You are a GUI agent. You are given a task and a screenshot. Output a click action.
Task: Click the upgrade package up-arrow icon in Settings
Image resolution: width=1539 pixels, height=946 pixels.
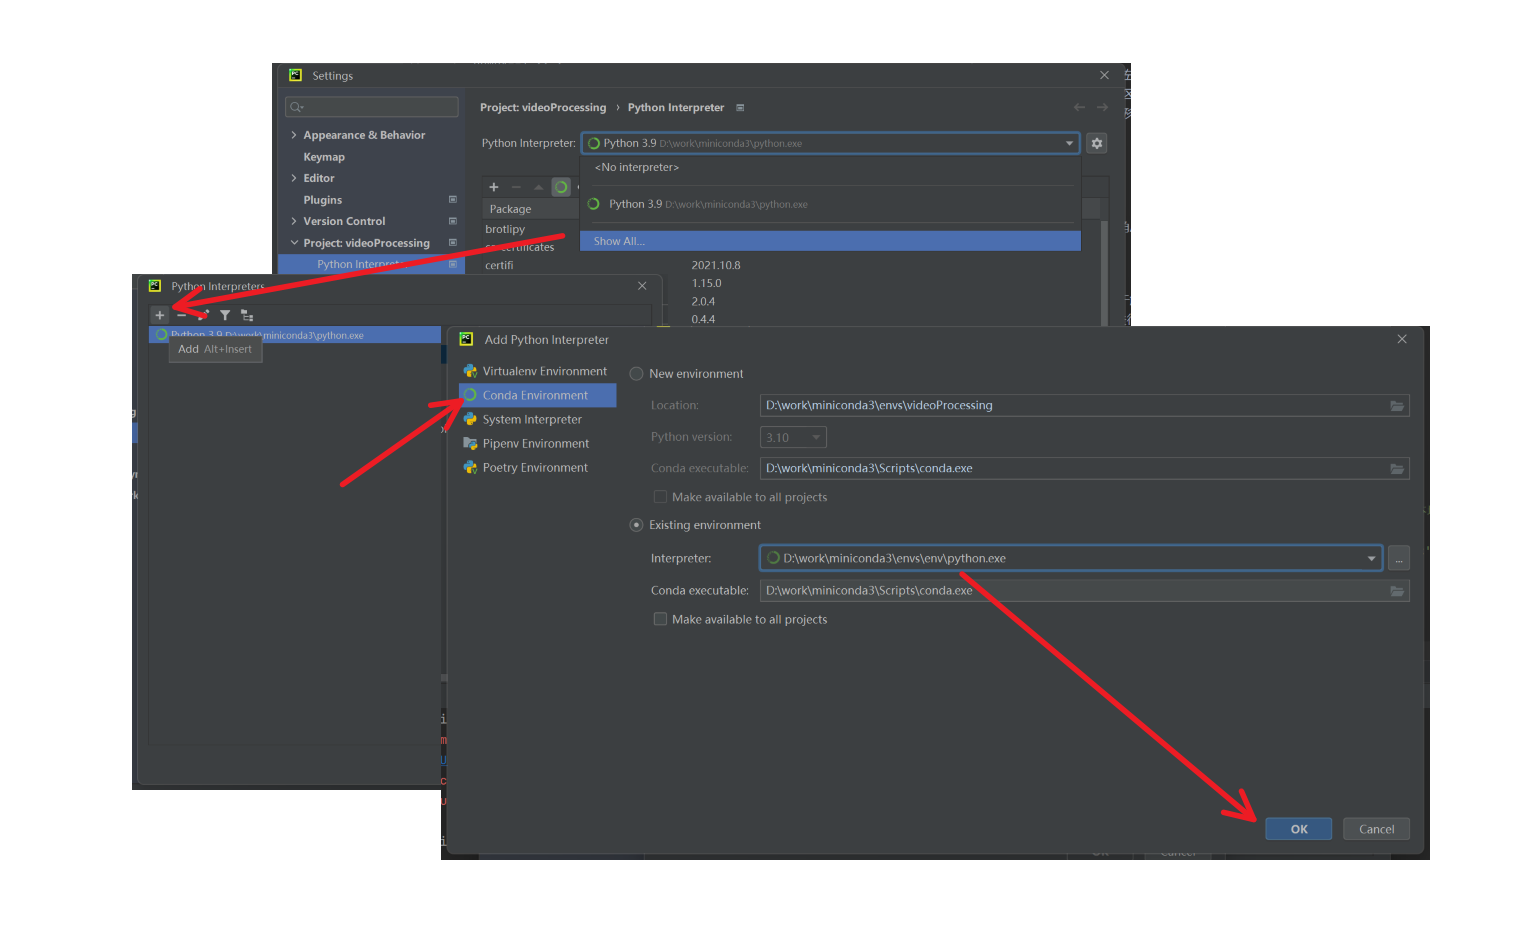pyautogui.click(x=539, y=187)
